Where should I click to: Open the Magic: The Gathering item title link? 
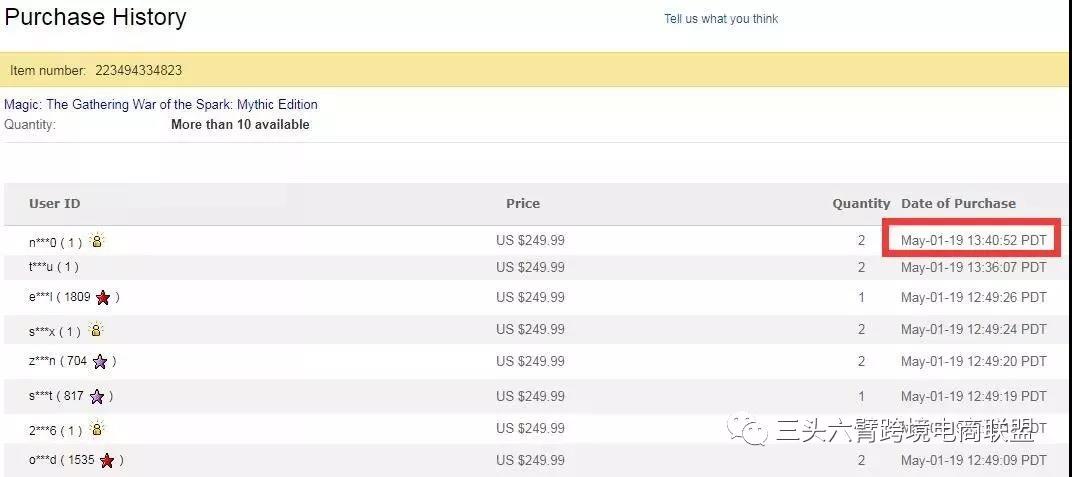[x=161, y=104]
